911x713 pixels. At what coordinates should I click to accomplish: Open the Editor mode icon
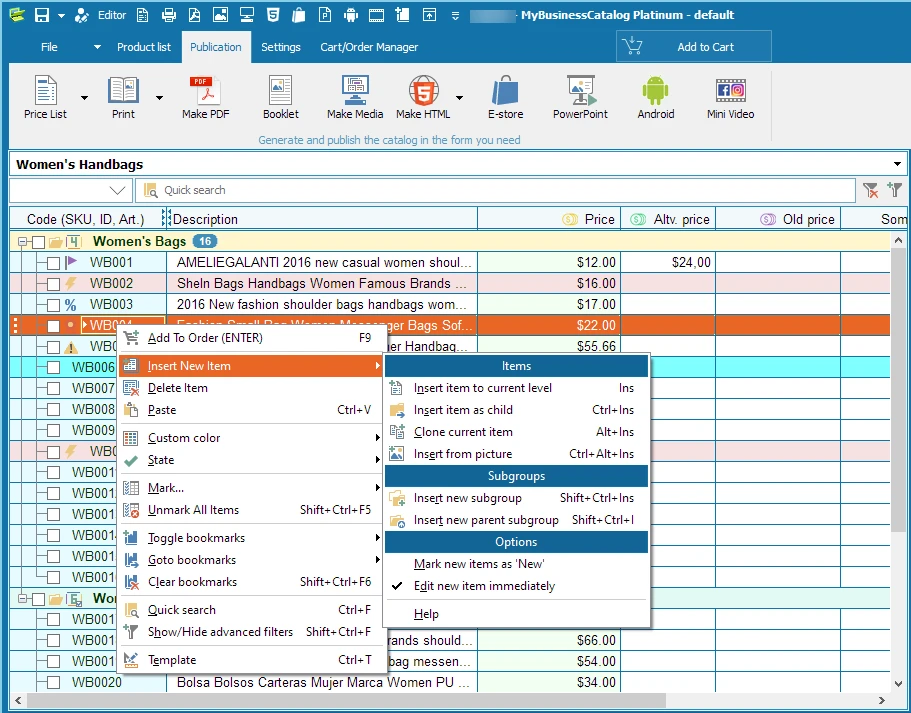tap(81, 15)
